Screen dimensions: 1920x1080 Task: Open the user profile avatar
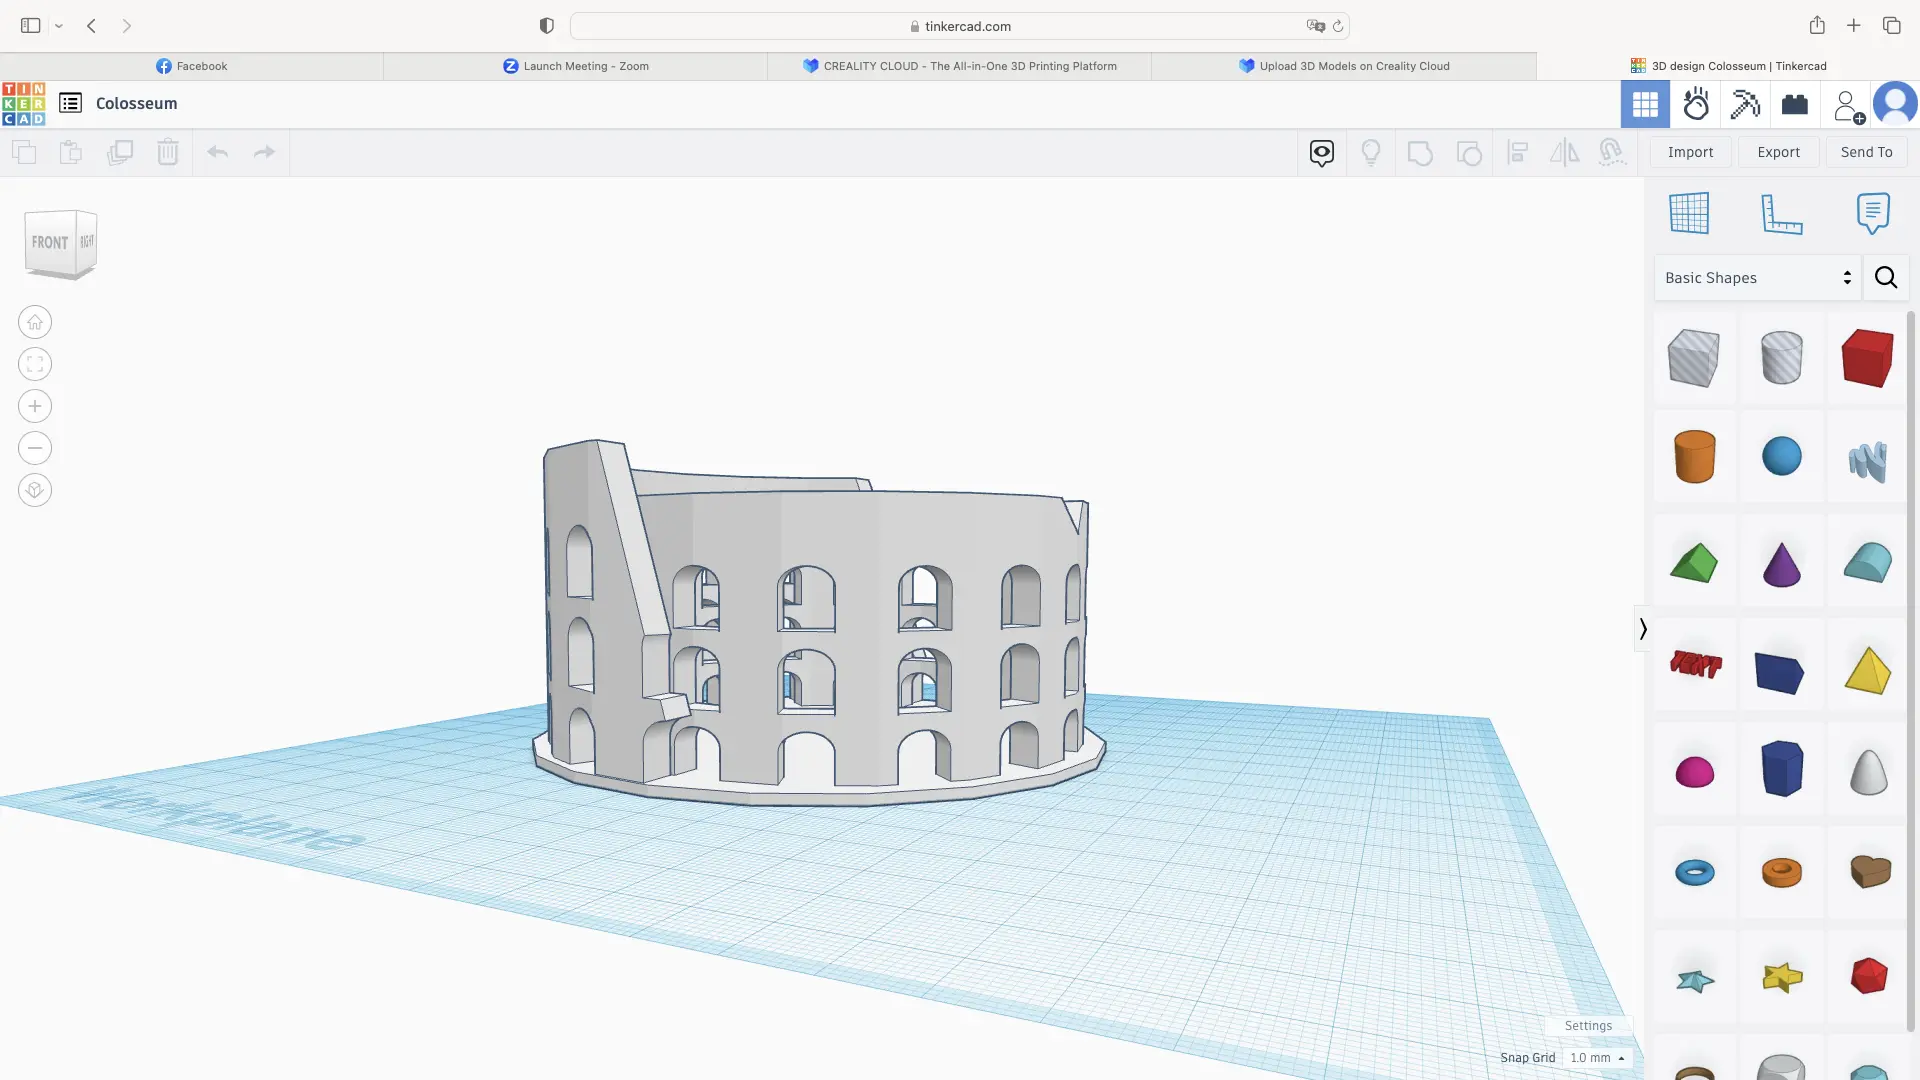point(1895,104)
